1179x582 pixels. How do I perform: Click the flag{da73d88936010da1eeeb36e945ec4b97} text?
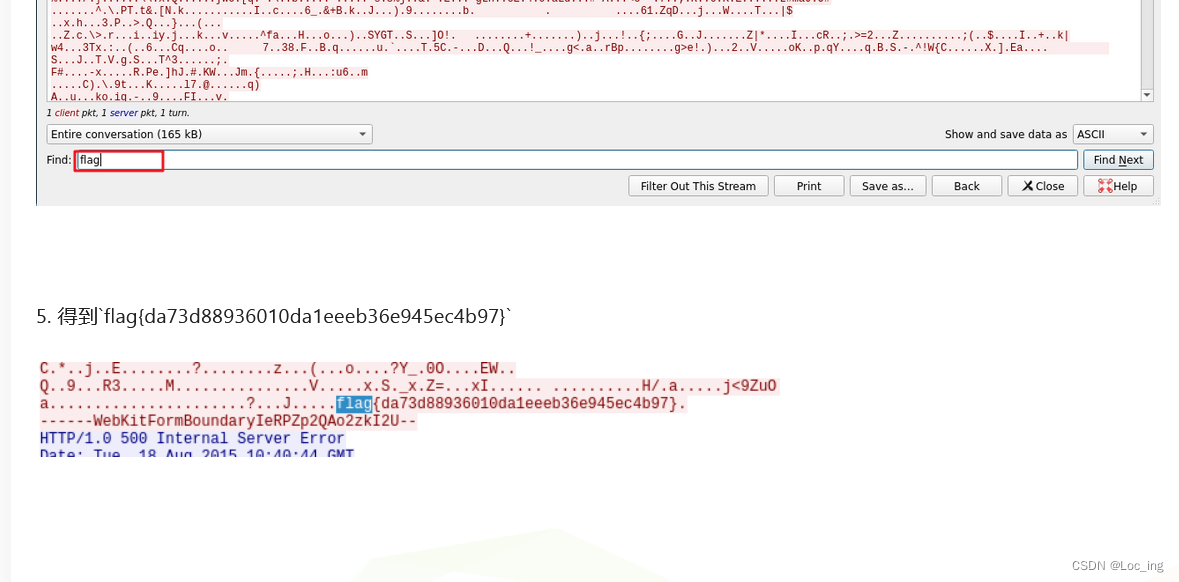(510, 404)
